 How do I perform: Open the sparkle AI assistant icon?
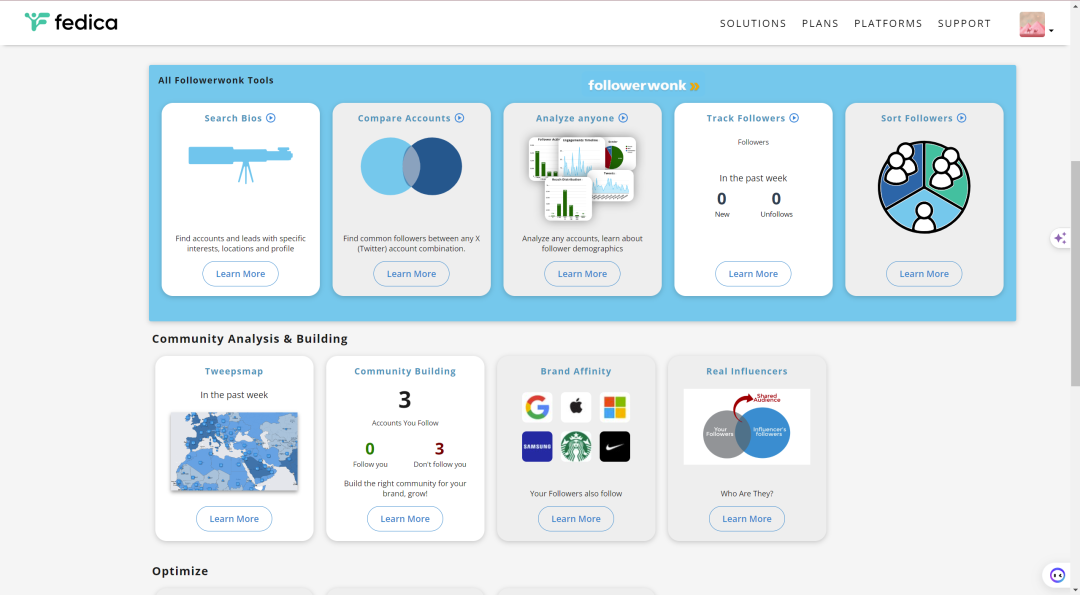coord(1060,238)
